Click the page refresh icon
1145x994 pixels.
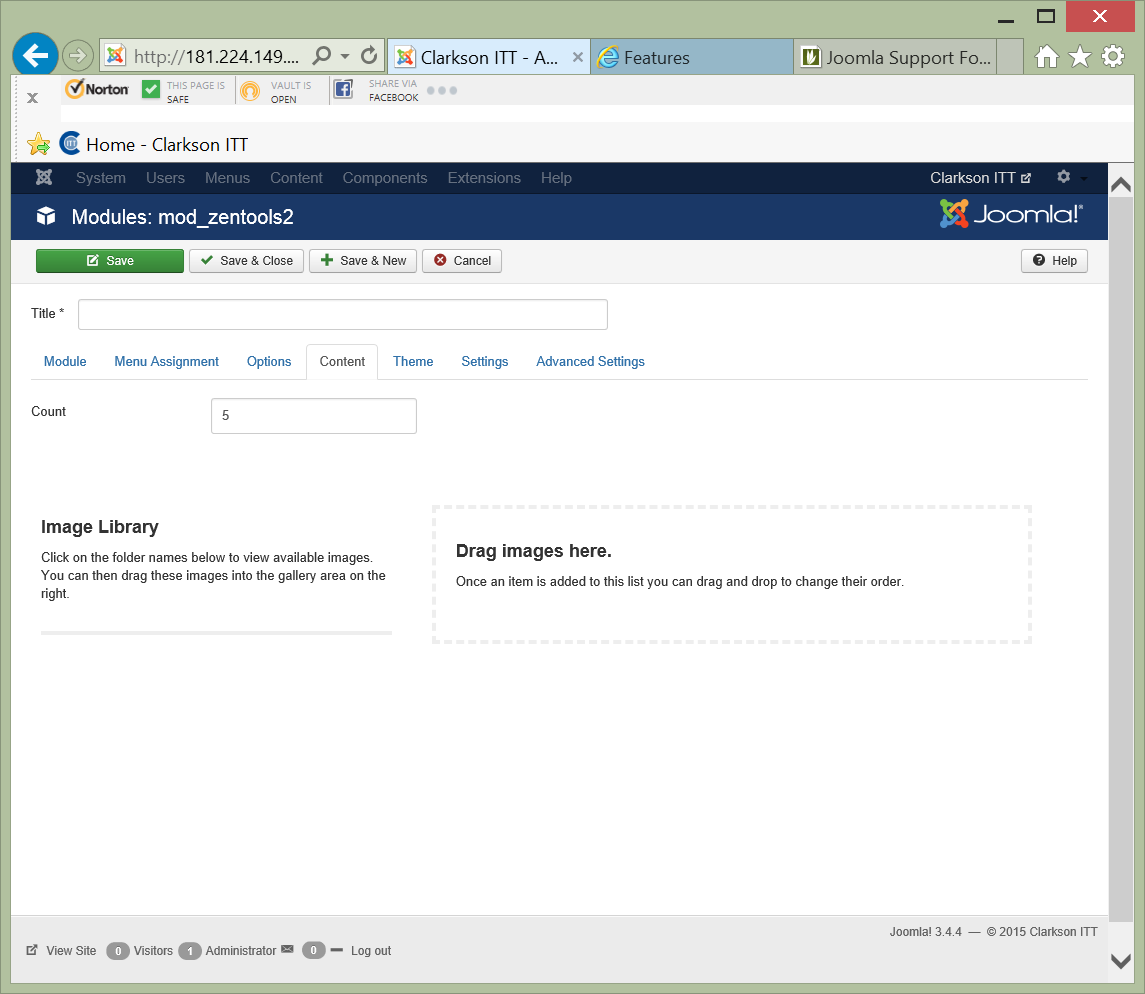tap(369, 55)
